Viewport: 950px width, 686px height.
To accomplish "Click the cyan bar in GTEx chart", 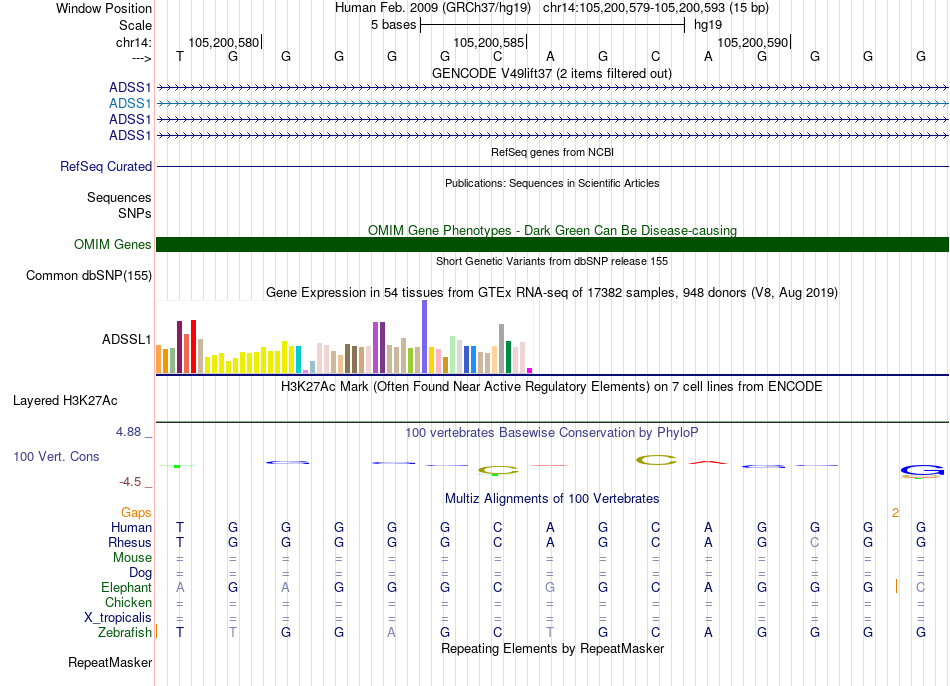I will click(x=298, y=359).
